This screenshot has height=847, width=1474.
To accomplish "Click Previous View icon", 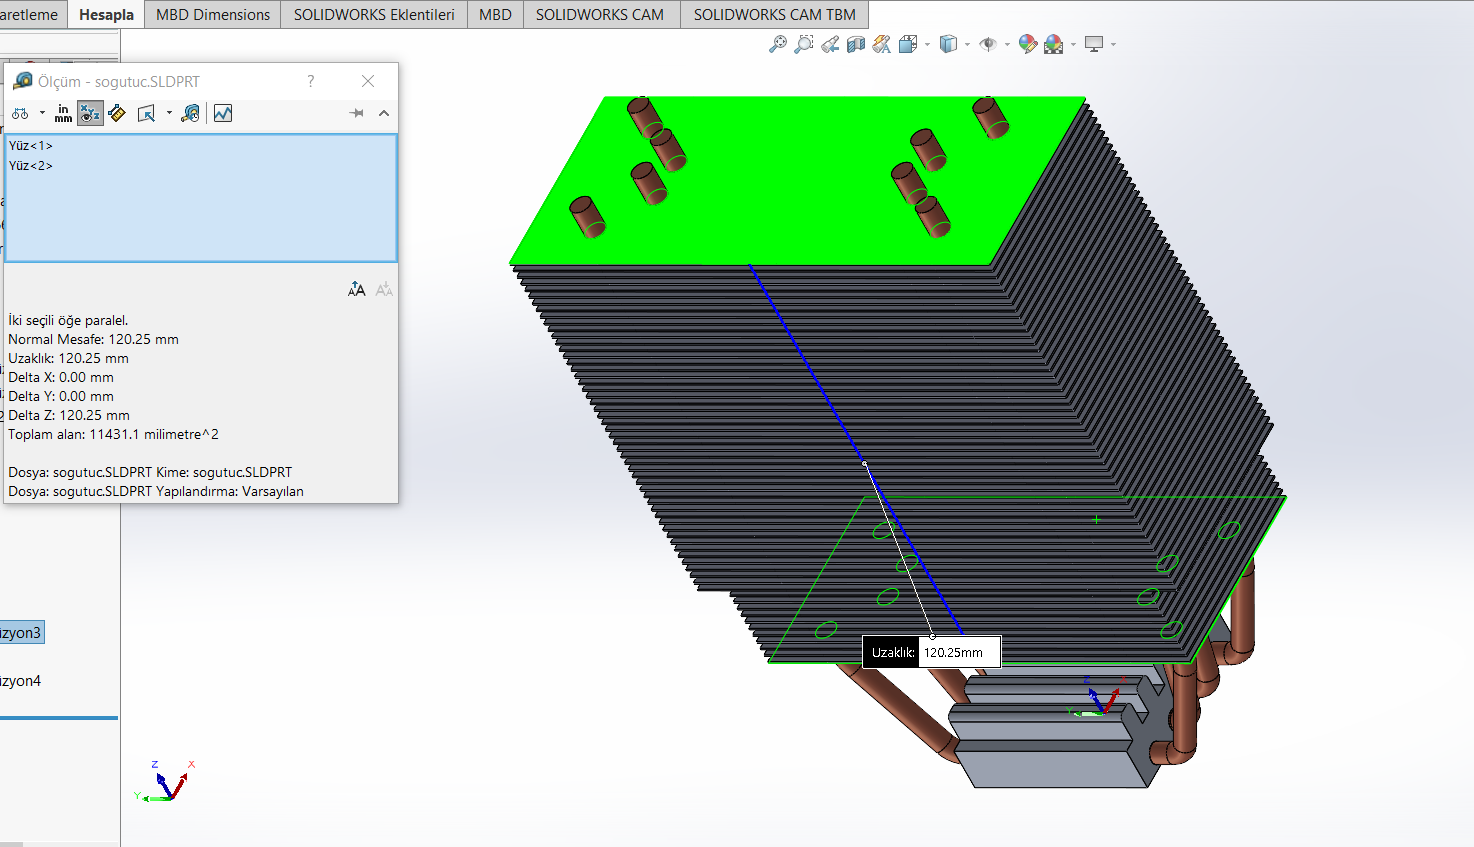I will [x=830, y=44].
